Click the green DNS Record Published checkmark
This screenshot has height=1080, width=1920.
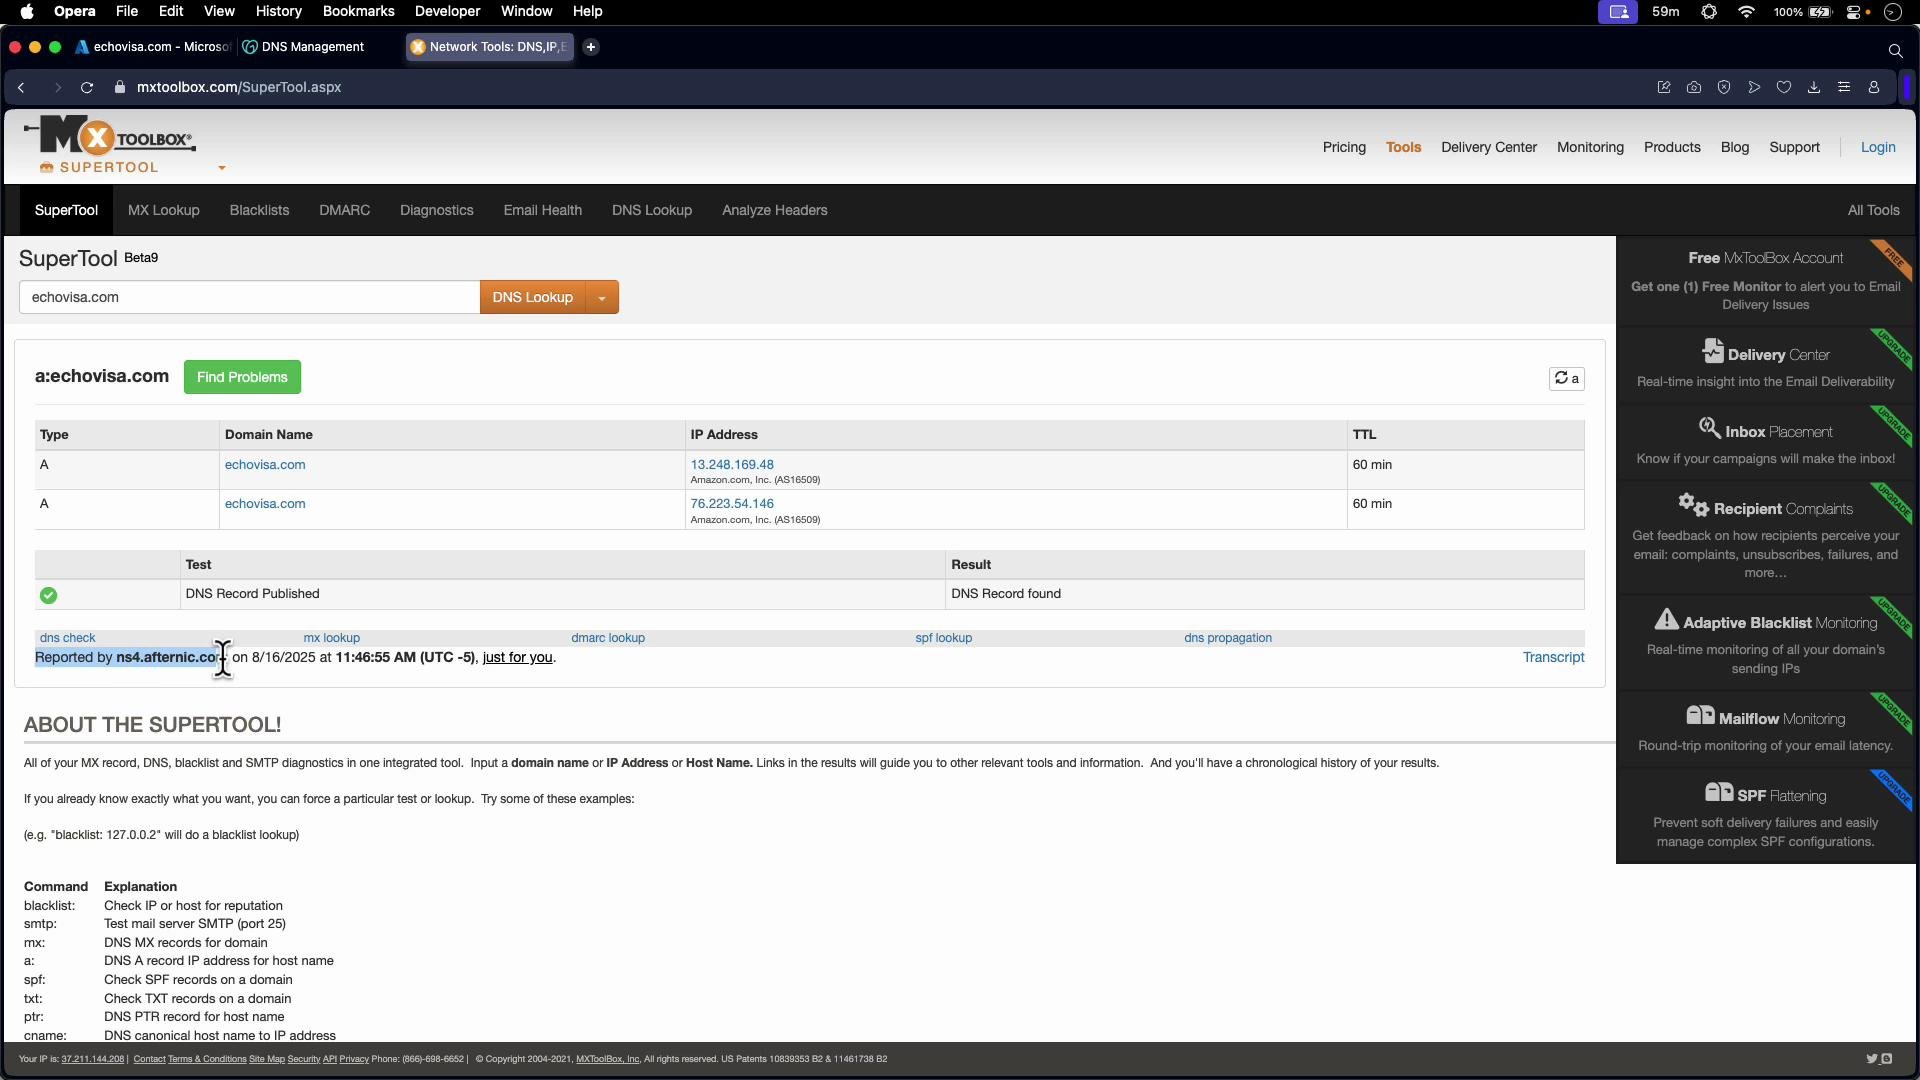point(48,596)
